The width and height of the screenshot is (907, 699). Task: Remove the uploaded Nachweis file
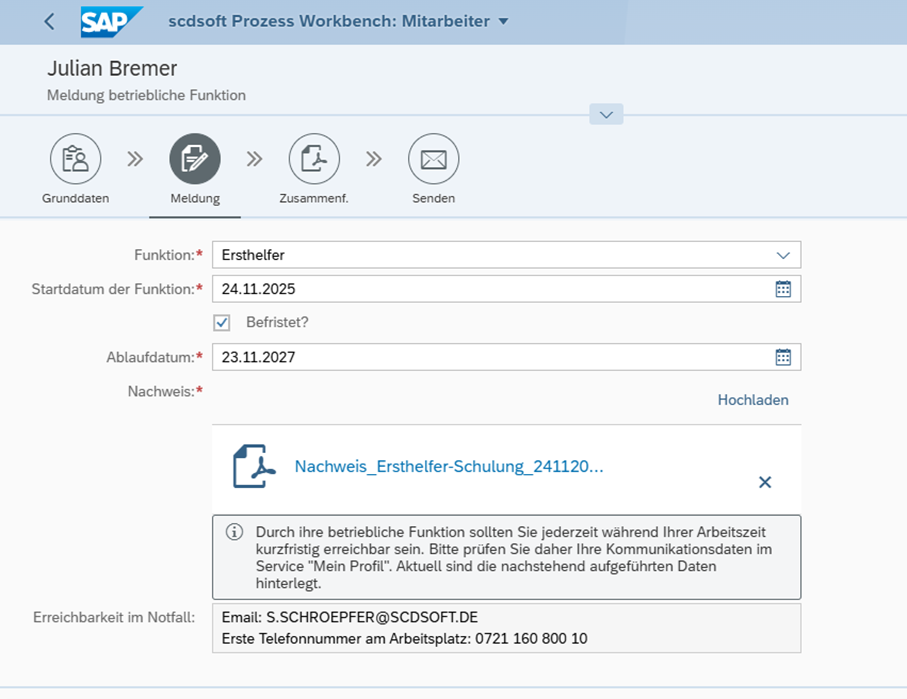tap(765, 482)
